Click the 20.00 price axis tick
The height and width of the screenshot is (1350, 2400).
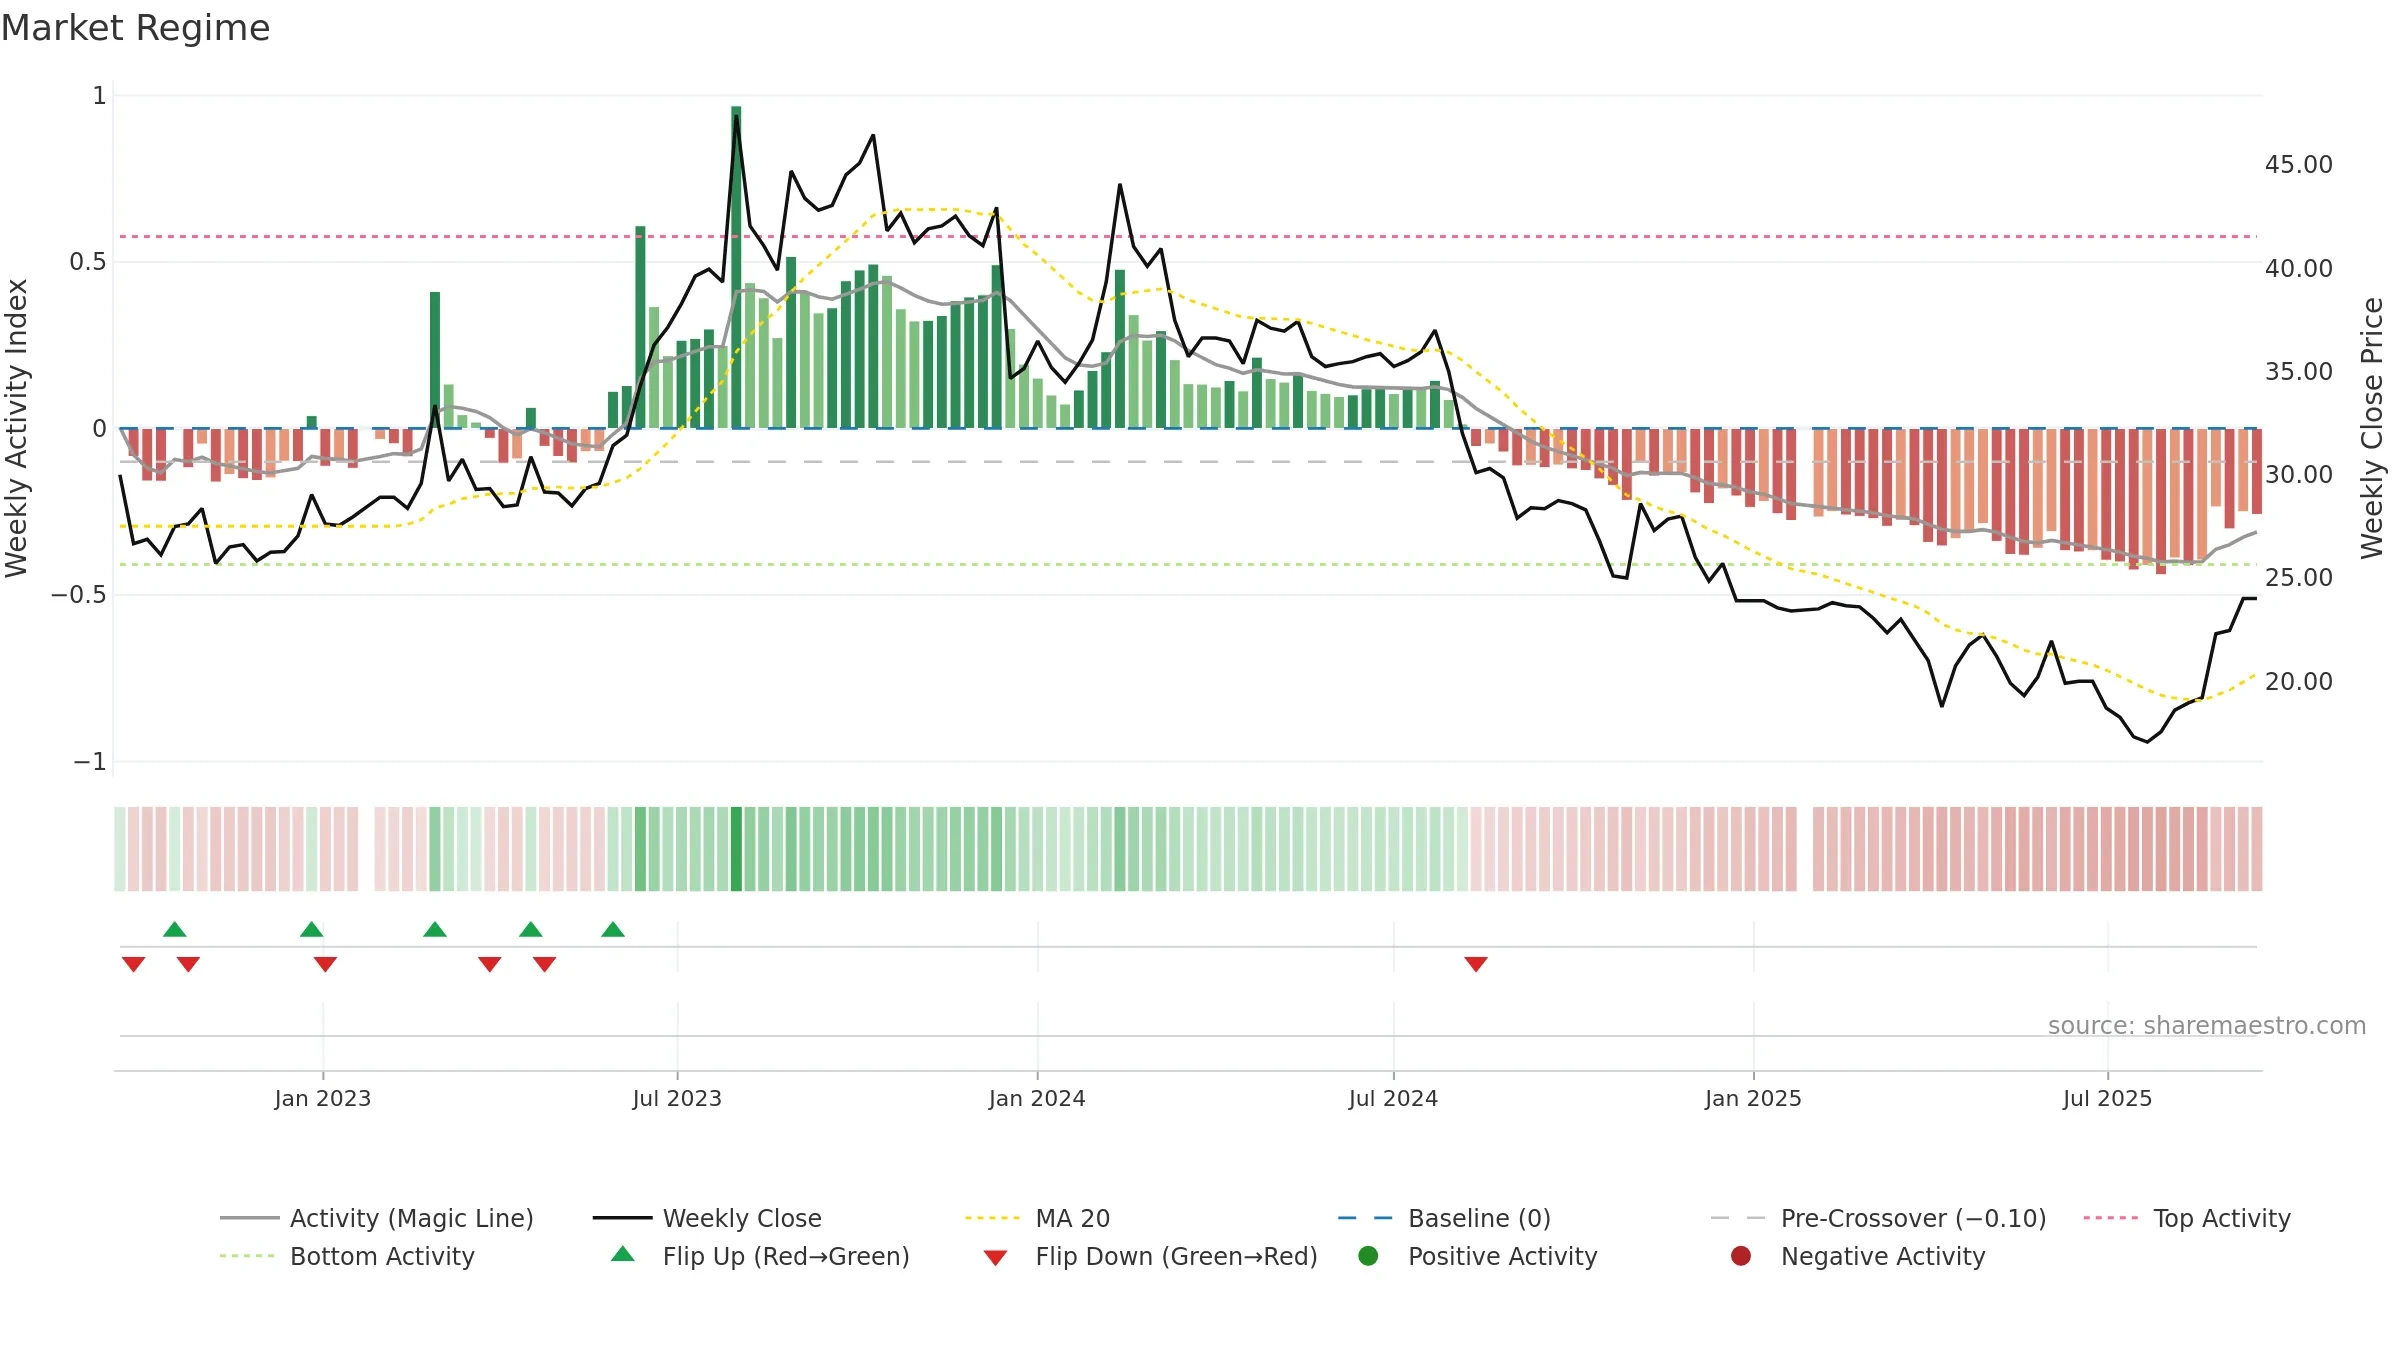[x=2298, y=681]
